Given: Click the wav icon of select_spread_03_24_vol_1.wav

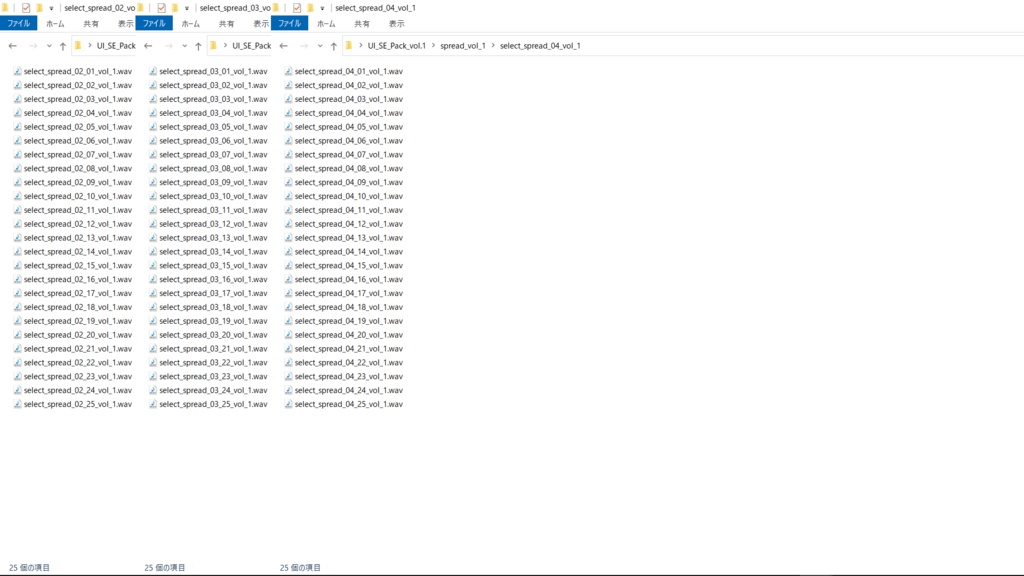Looking at the screenshot, I should (153, 391).
